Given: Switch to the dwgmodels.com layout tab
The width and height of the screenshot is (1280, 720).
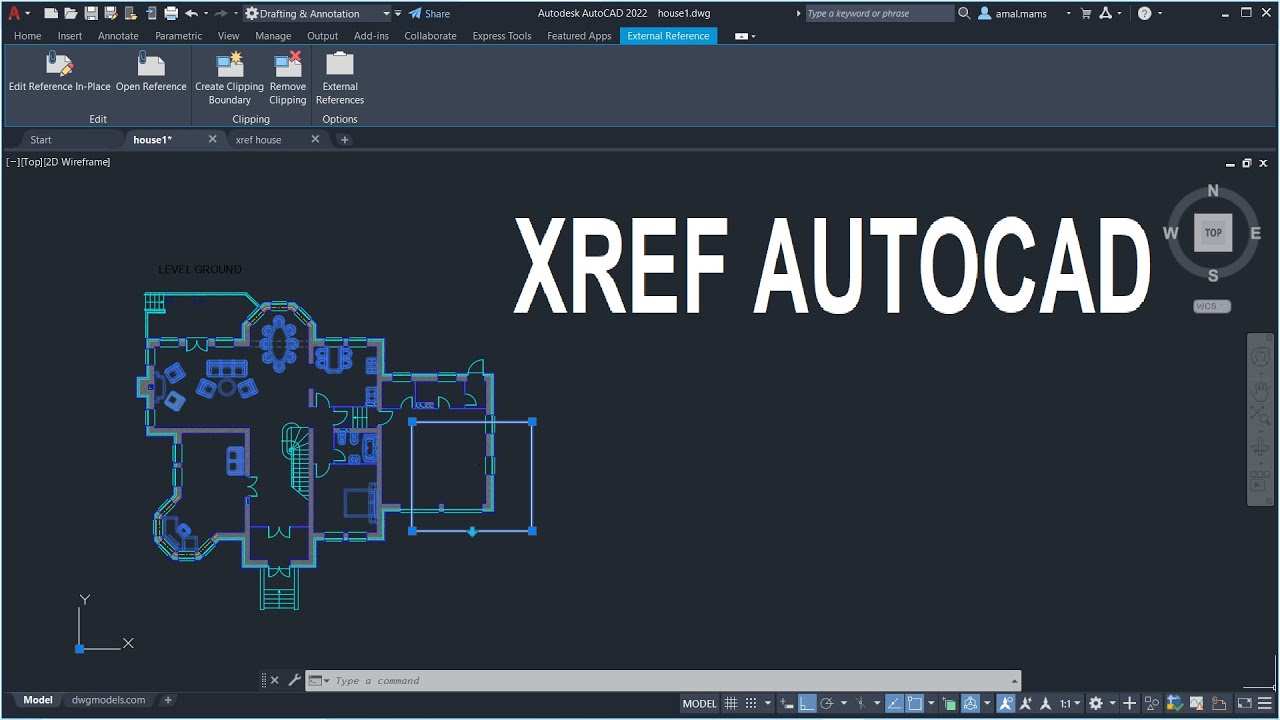Looking at the screenshot, I should pyautogui.click(x=108, y=700).
